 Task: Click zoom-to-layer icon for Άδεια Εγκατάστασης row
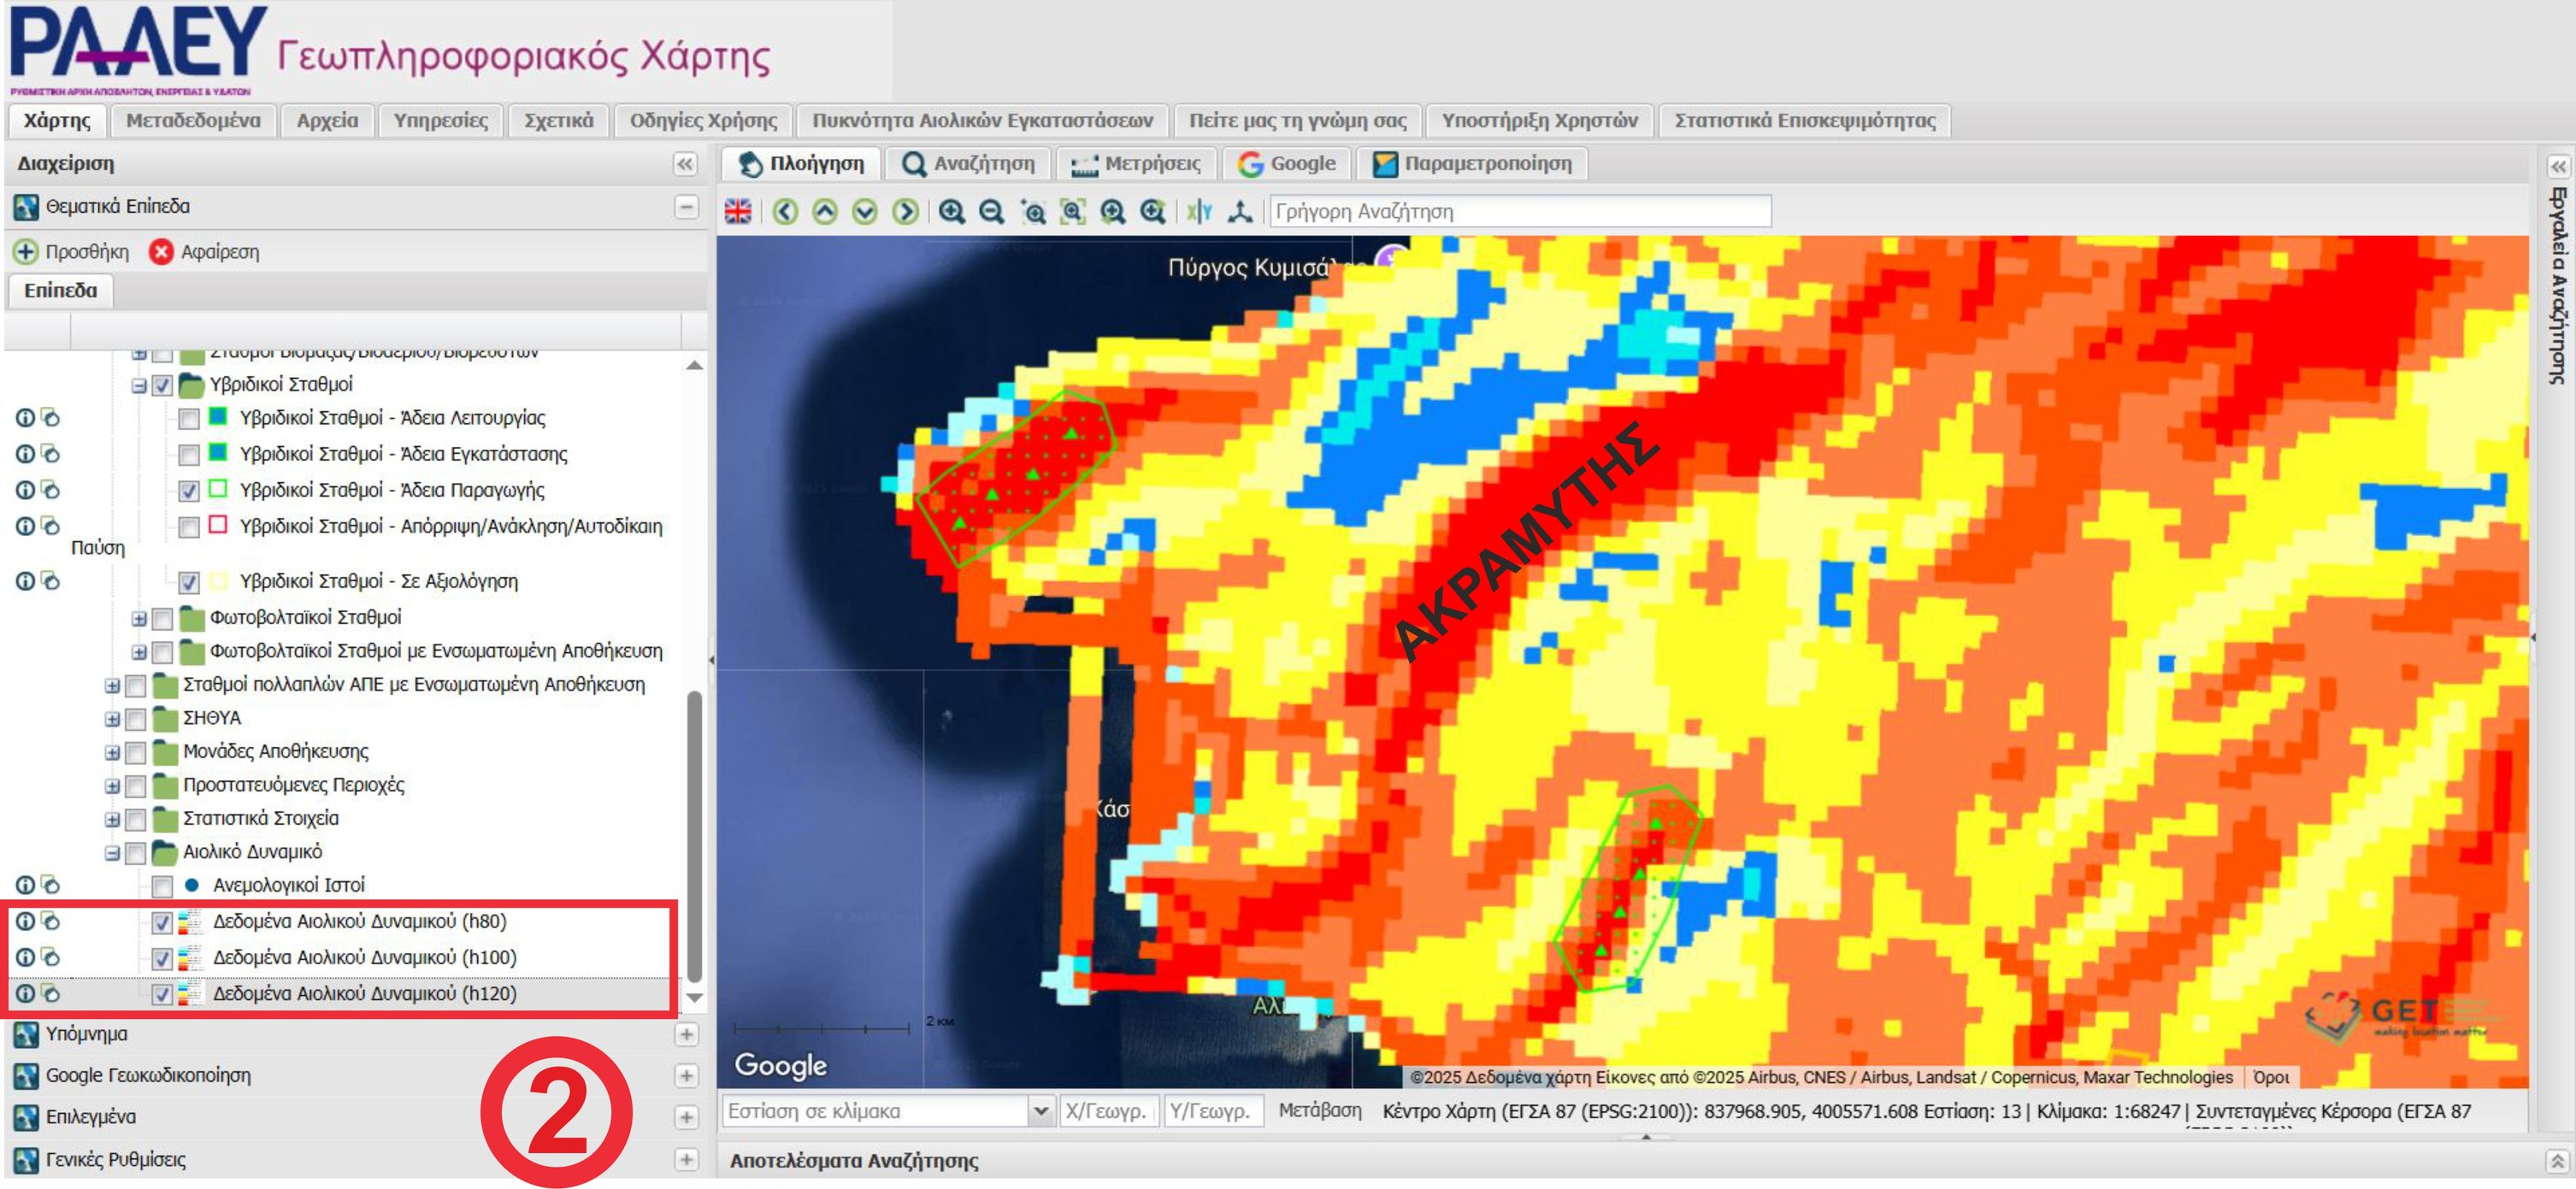pos(50,454)
